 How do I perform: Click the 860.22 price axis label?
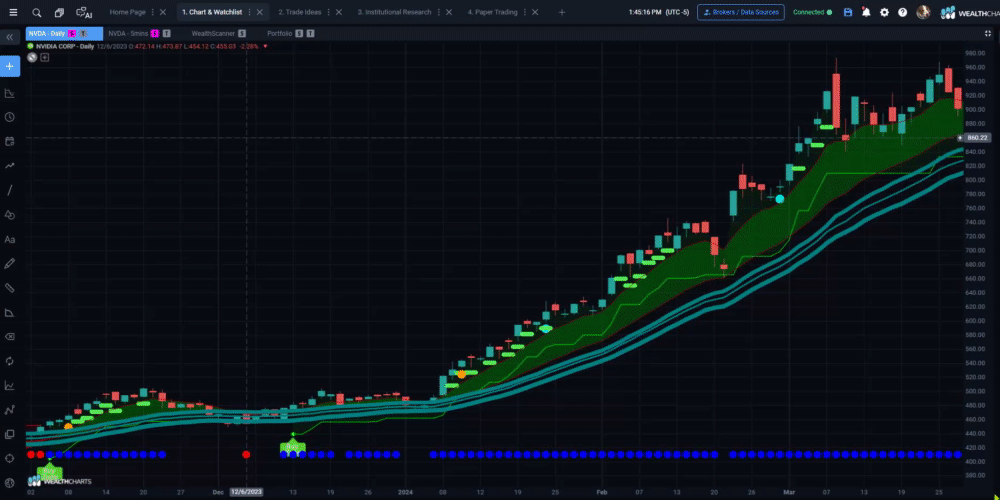pos(976,137)
